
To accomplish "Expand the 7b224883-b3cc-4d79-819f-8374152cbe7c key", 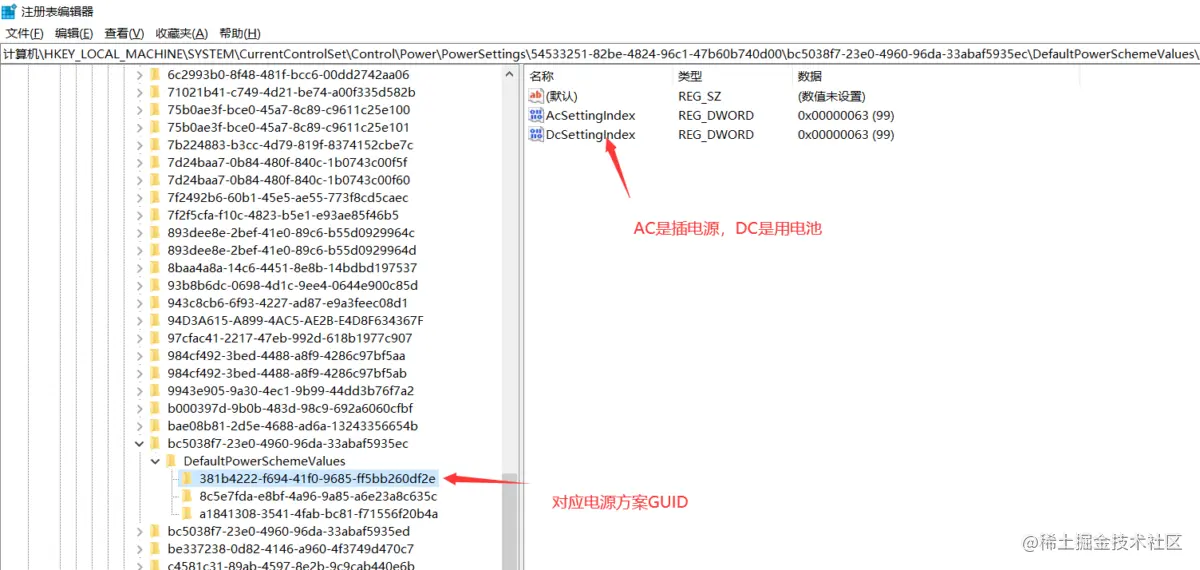I will click(x=139, y=145).
